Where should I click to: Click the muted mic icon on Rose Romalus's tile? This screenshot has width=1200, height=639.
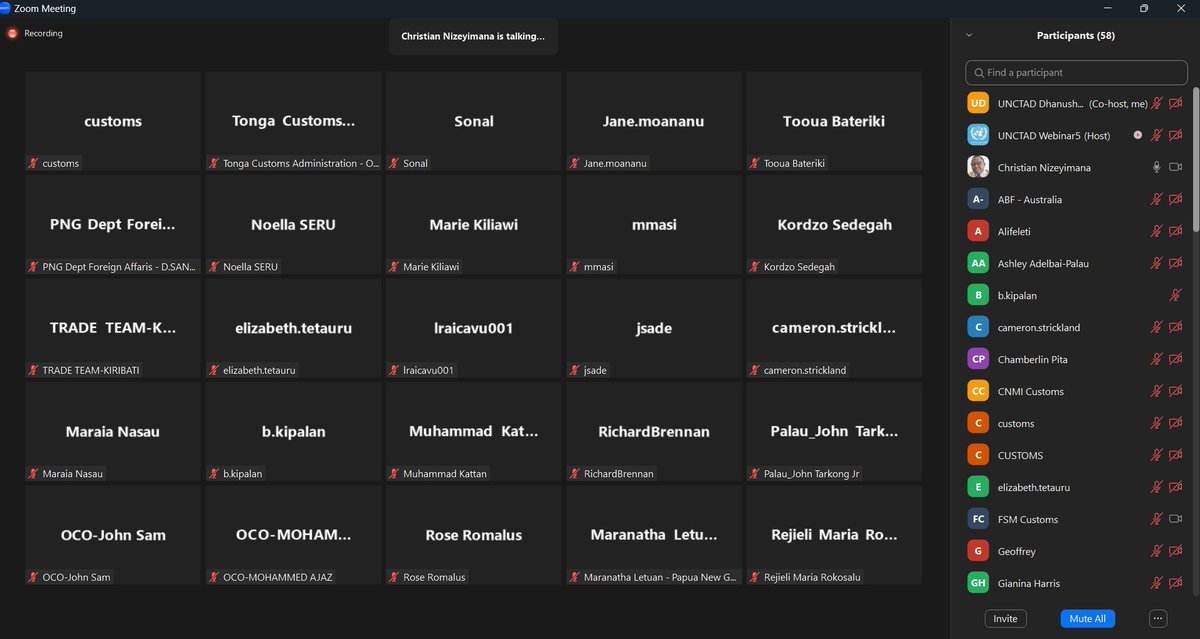coord(395,577)
